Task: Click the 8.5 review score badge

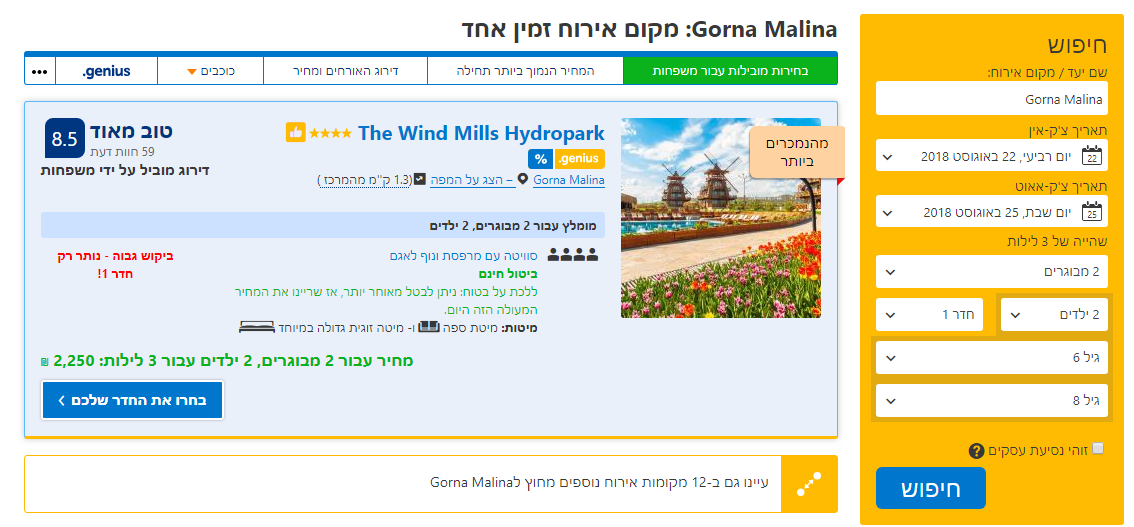Action: 65,139
